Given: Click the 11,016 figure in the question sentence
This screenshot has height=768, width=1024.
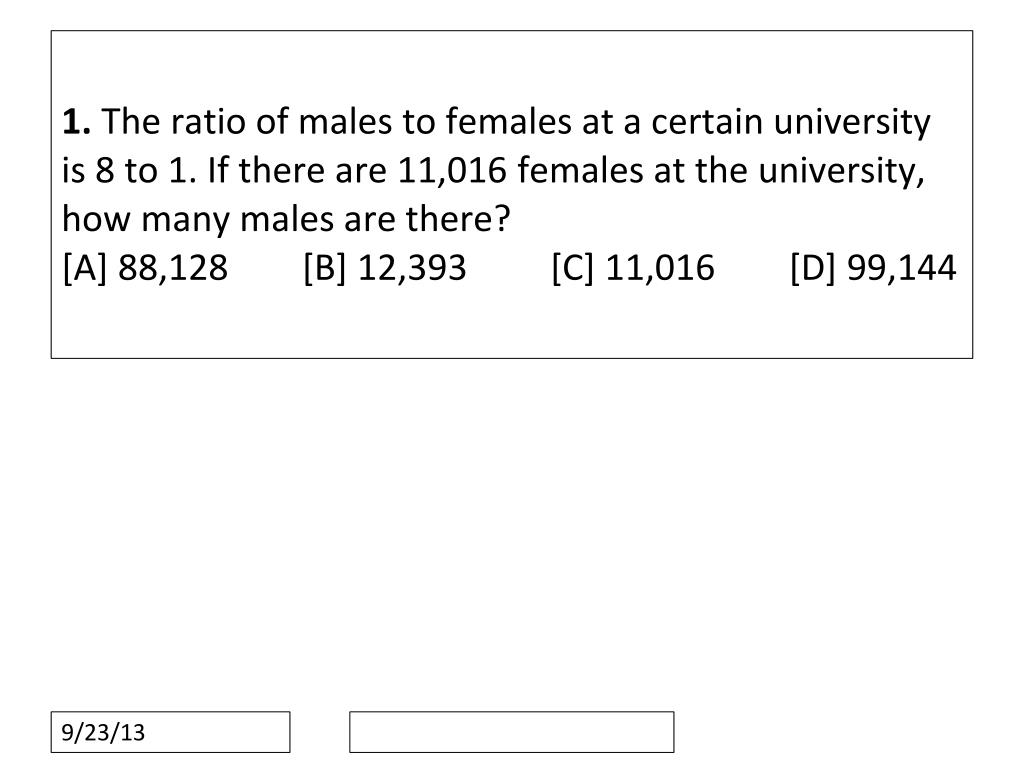Looking at the screenshot, I should [x=452, y=171].
